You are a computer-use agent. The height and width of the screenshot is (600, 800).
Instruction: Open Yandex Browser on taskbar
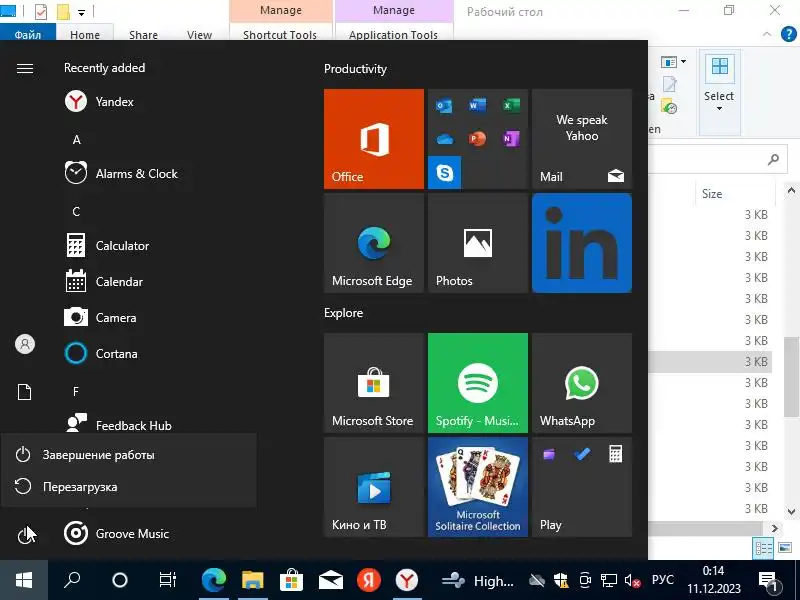click(407, 580)
